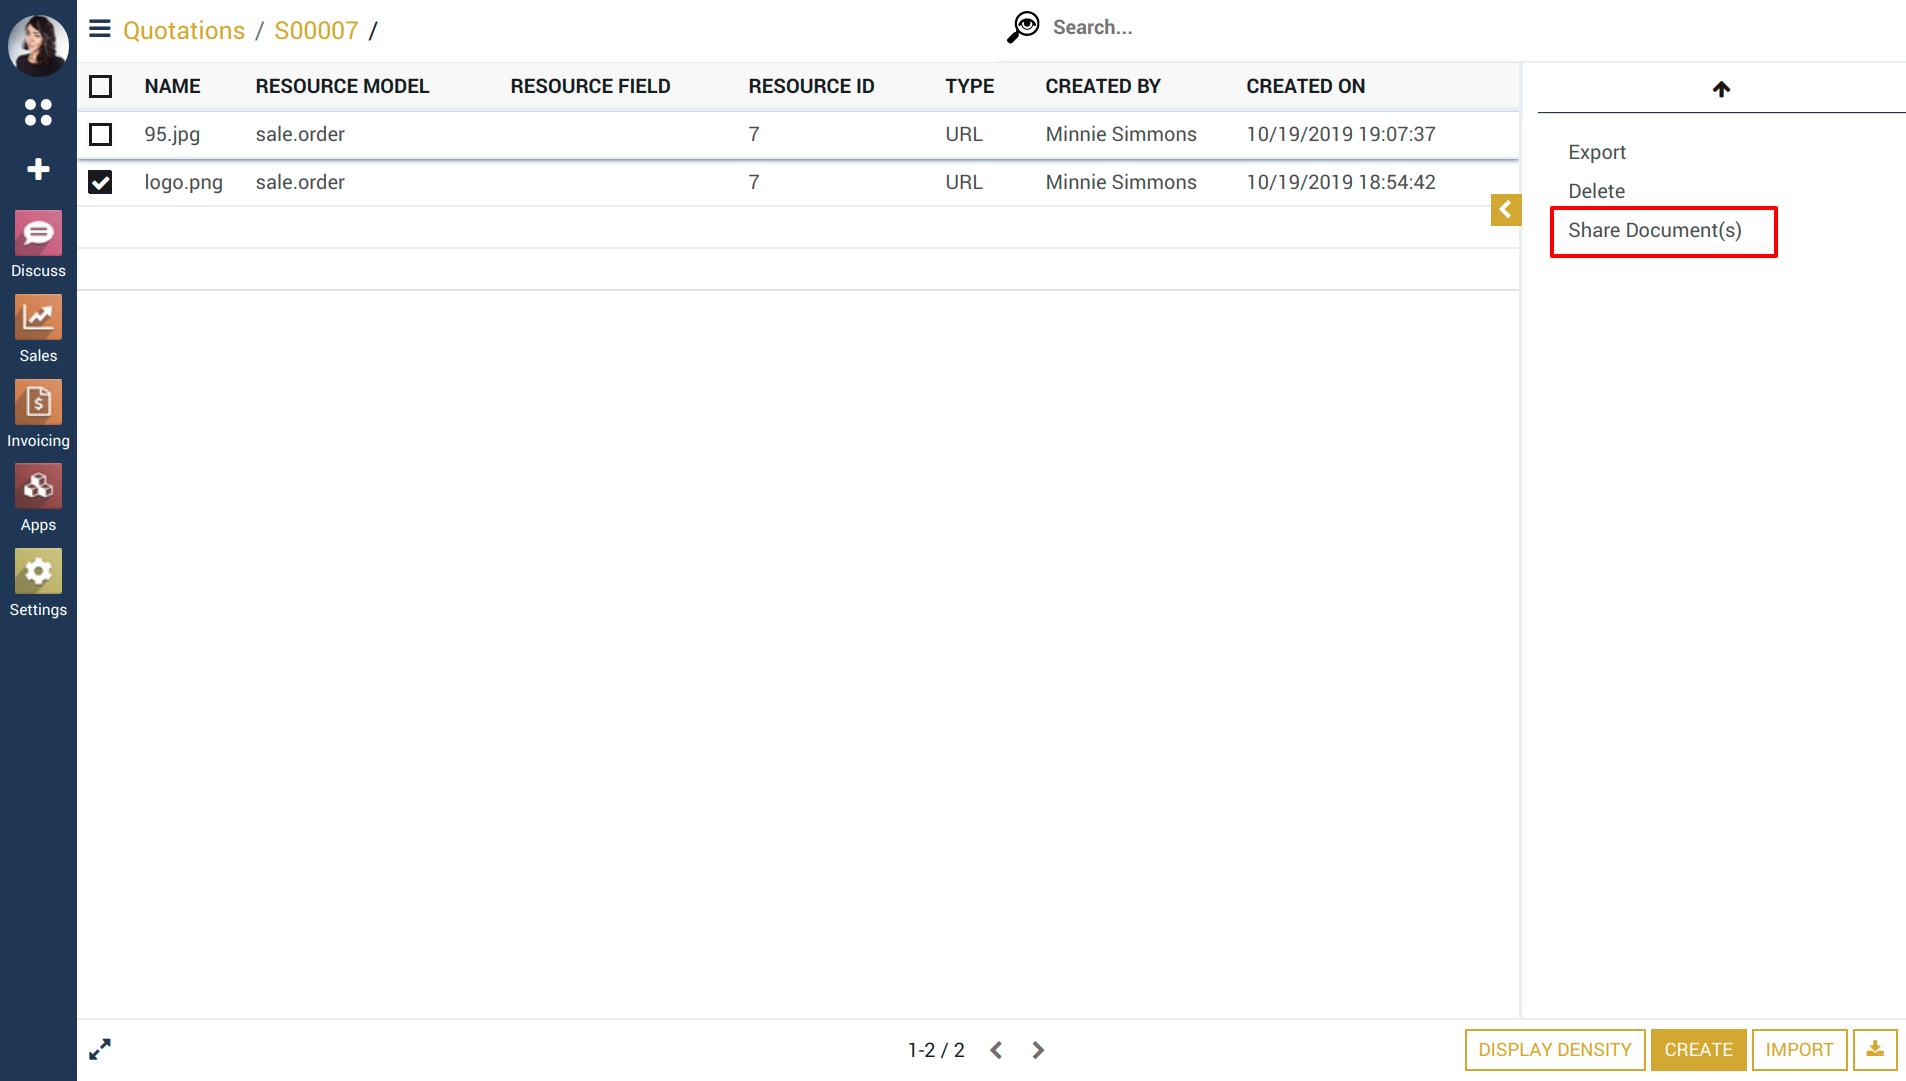Viewport: 1906px width, 1081px height.
Task: Choose Delete from the action menu
Action: click(1596, 191)
